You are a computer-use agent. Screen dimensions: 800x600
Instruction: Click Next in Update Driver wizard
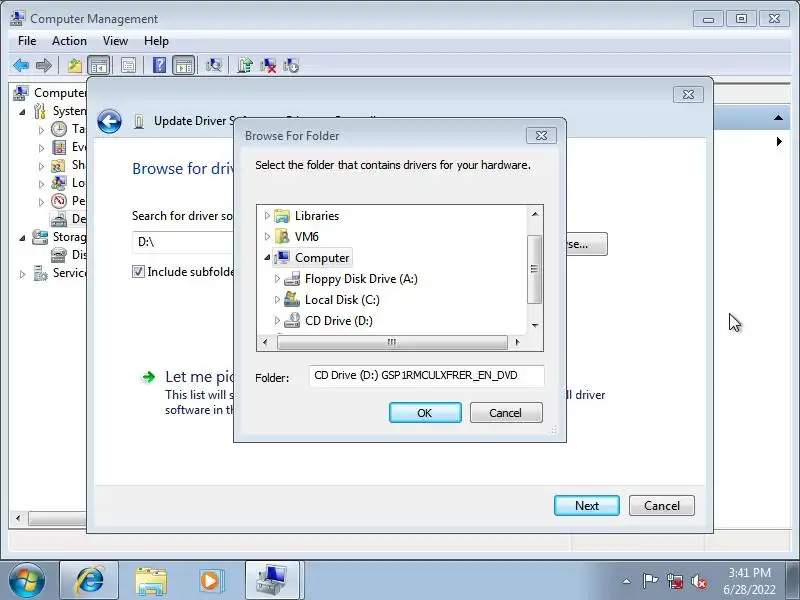click(x=587, y=506)
